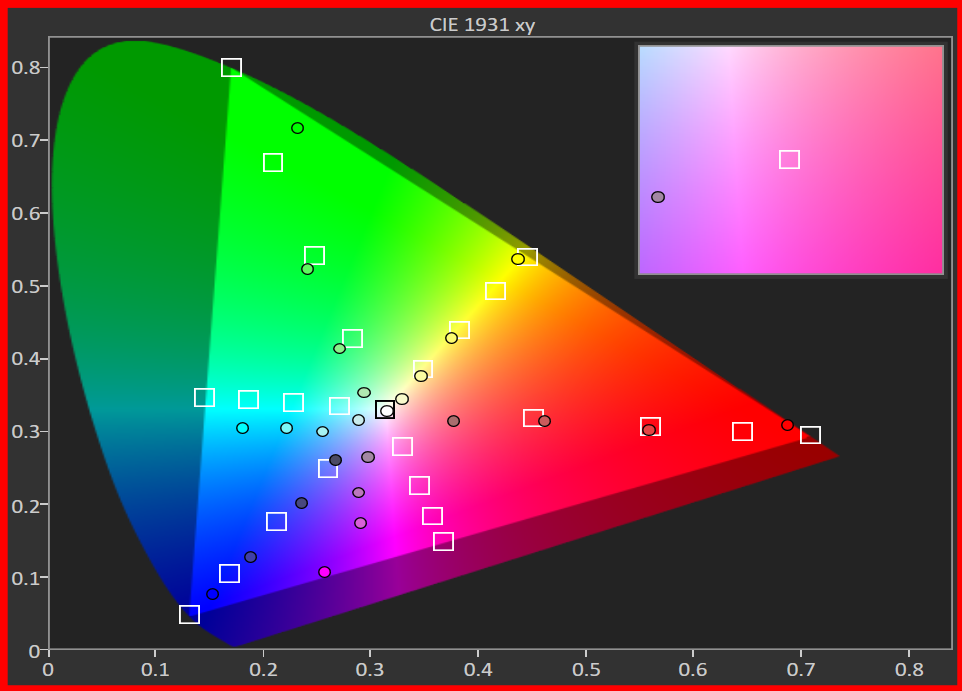Viewport: 962px width, 691px height.
Task: Click the 0.8 label on the vertical axis
Action: (25, 68)
